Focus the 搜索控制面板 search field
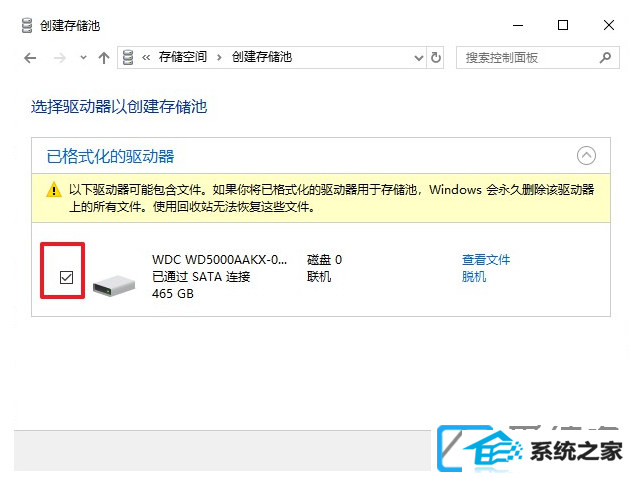 coord(530,58)
